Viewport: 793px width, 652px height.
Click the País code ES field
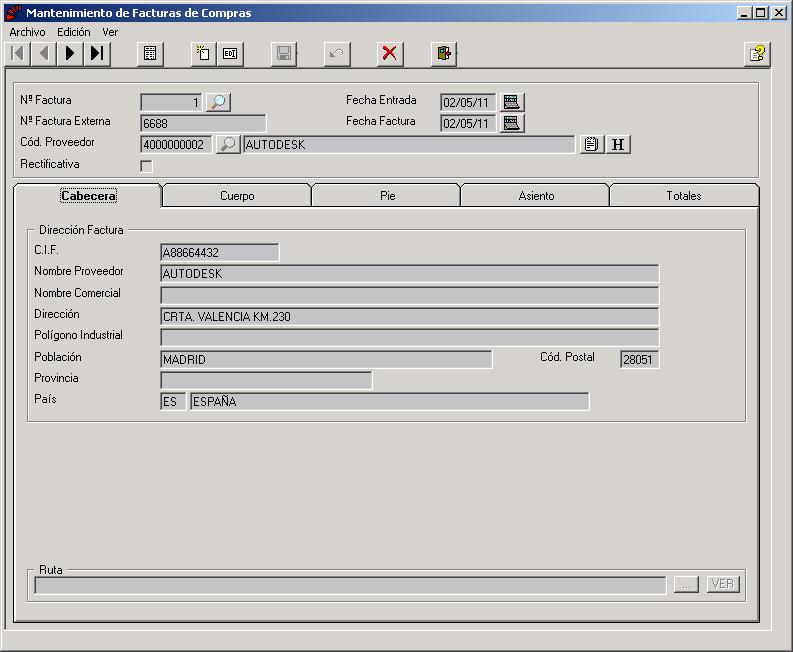(x=173, y=402)
